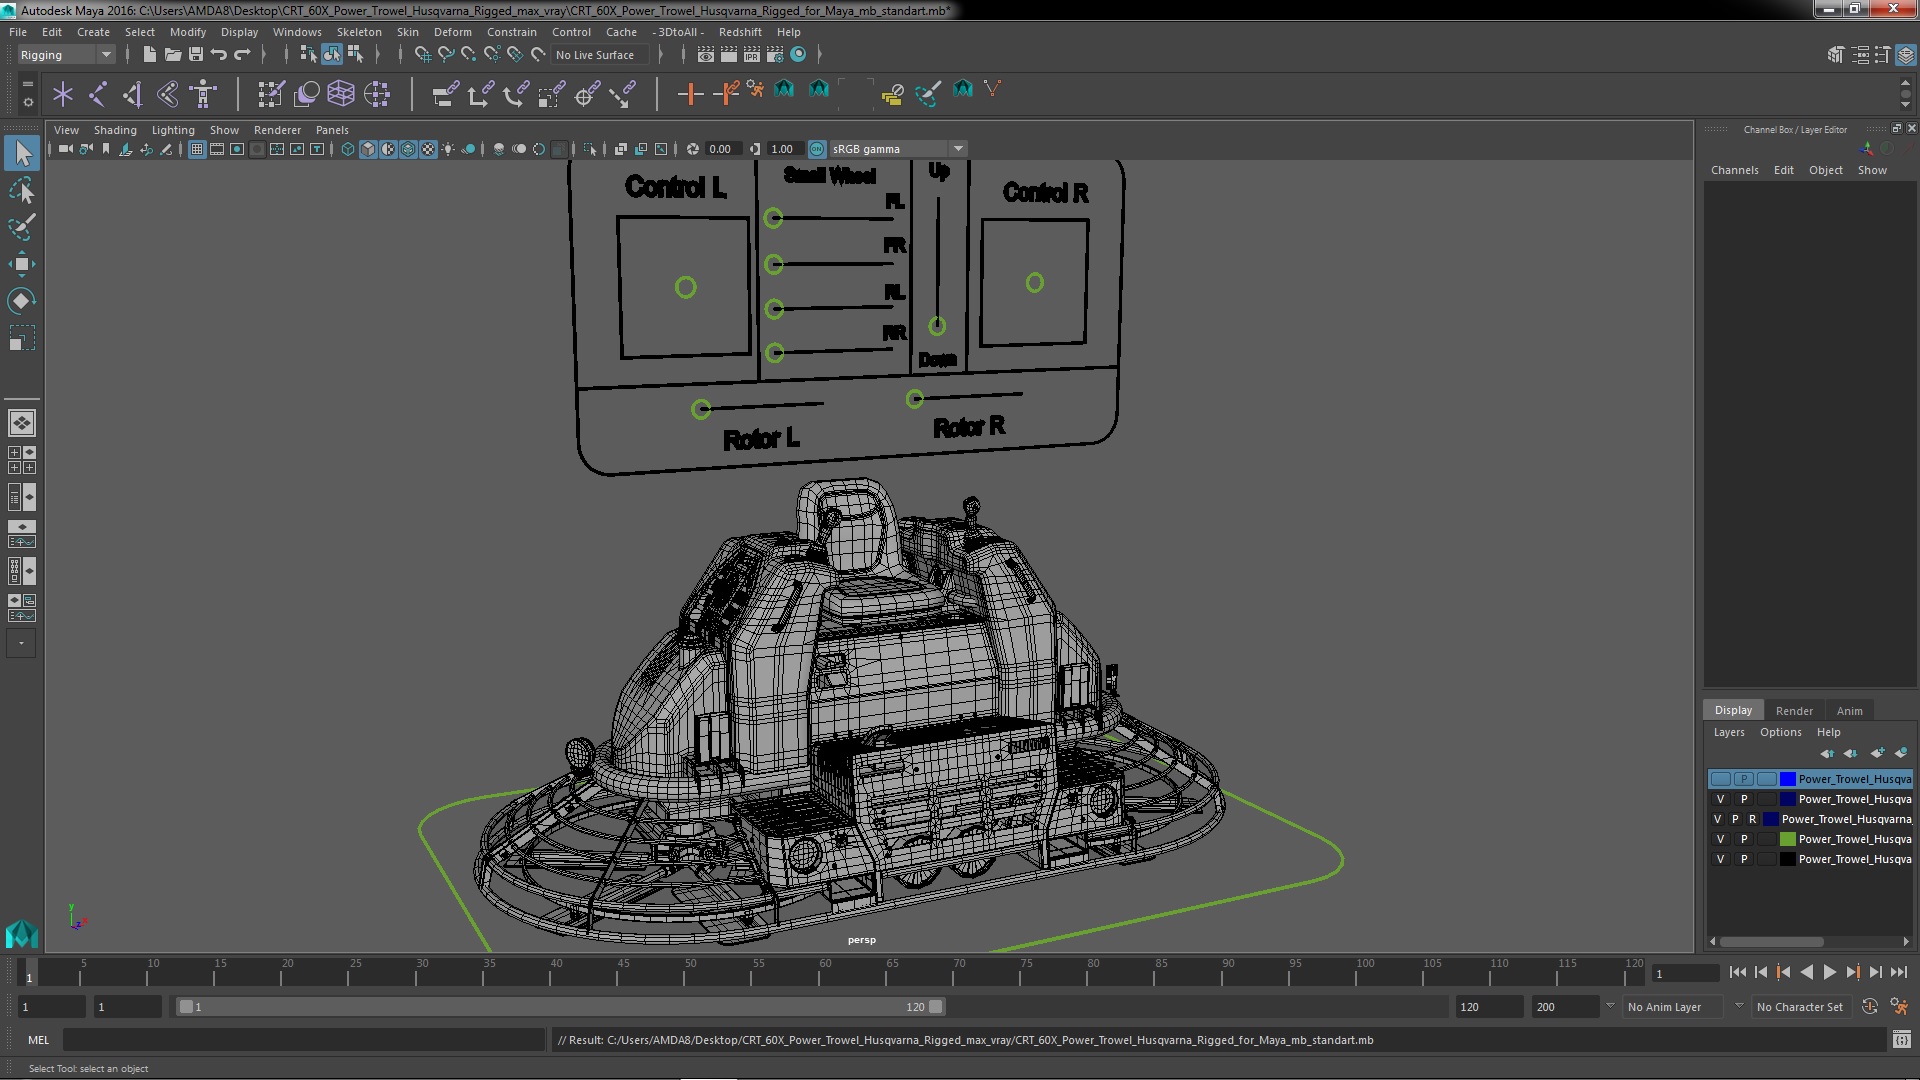1920x1080 pixels.
Task: Save the scene with the floppy disk icon
Action: [x=196, y=55]
